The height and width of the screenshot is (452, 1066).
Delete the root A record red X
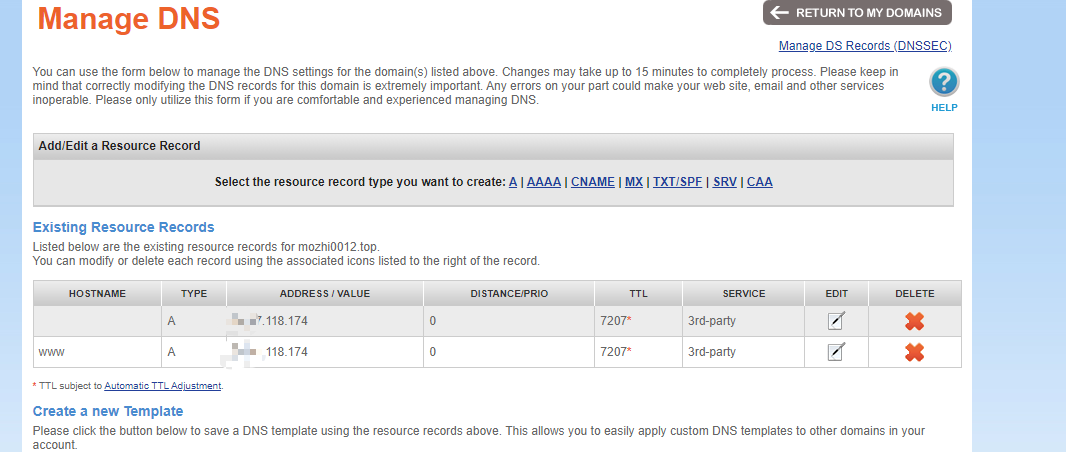[x=914, y=321]
